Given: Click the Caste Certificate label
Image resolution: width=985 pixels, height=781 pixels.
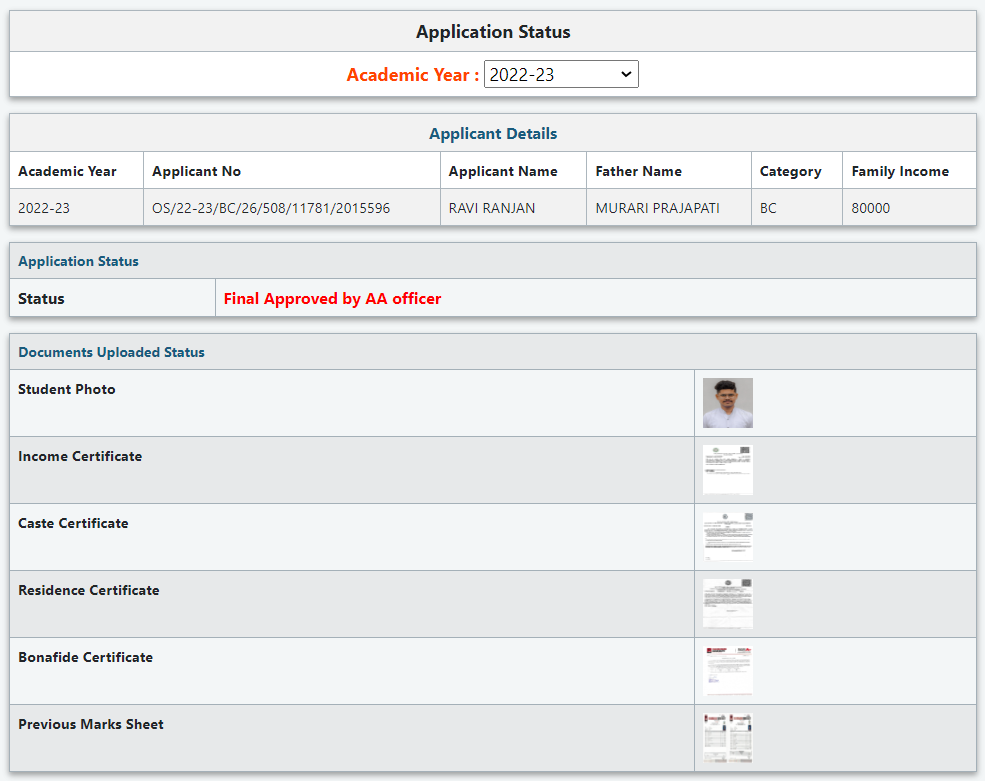Looking at the screenshot, I should point(73,523).
